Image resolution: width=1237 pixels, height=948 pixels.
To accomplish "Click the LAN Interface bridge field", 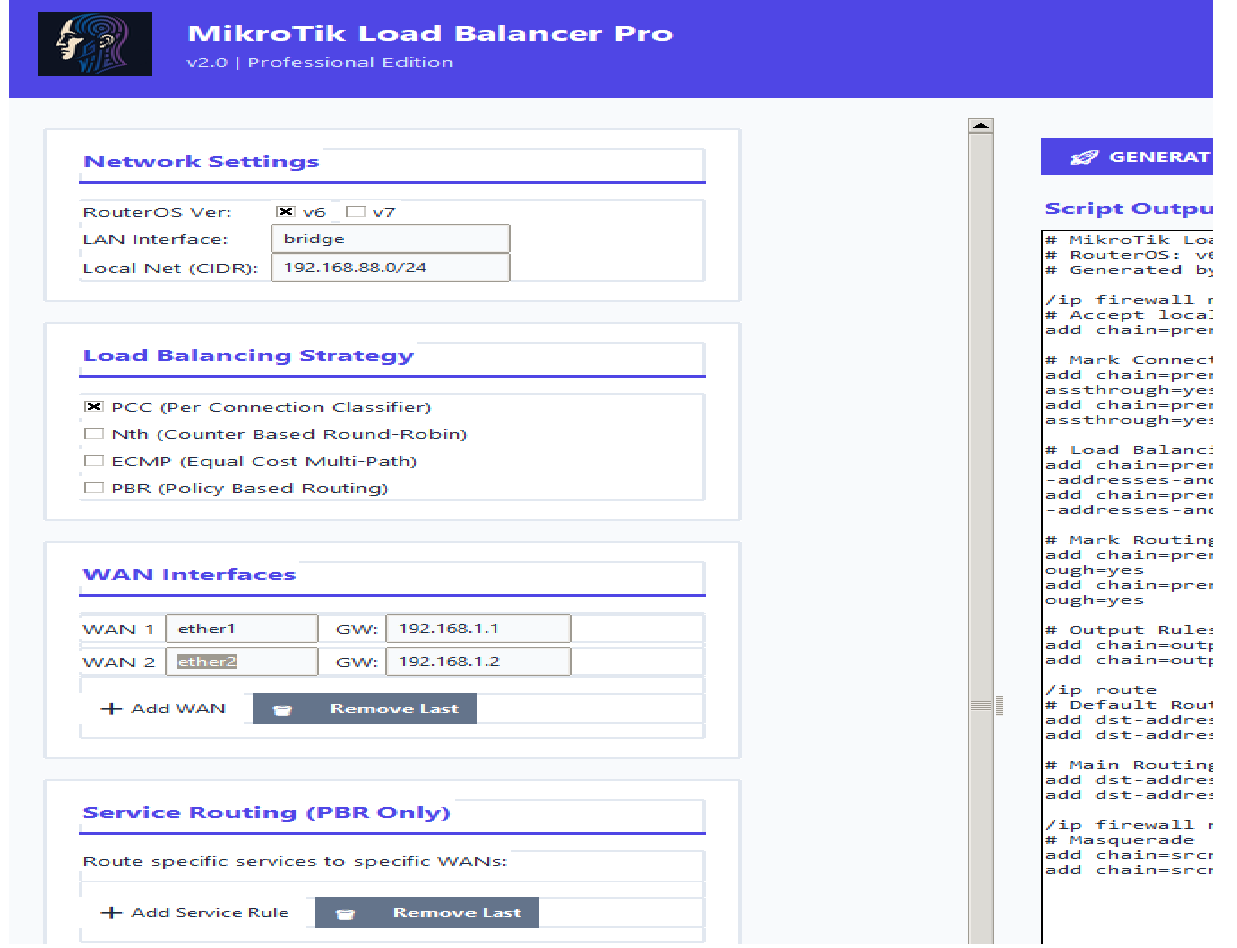I will click(x=390, y=238).
